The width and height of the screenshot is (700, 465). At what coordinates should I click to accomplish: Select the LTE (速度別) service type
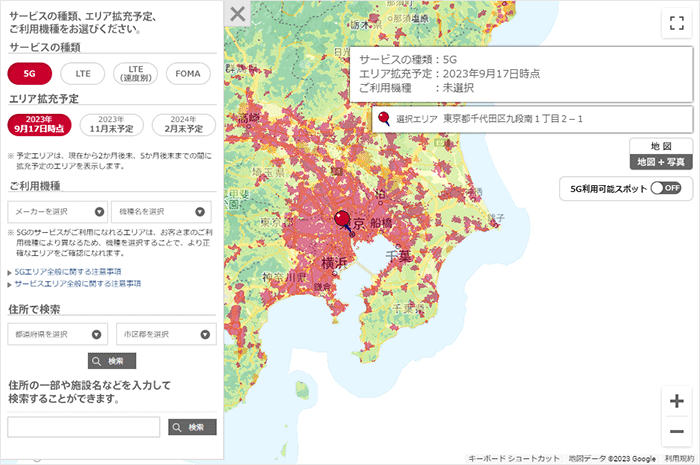[136, 74]
